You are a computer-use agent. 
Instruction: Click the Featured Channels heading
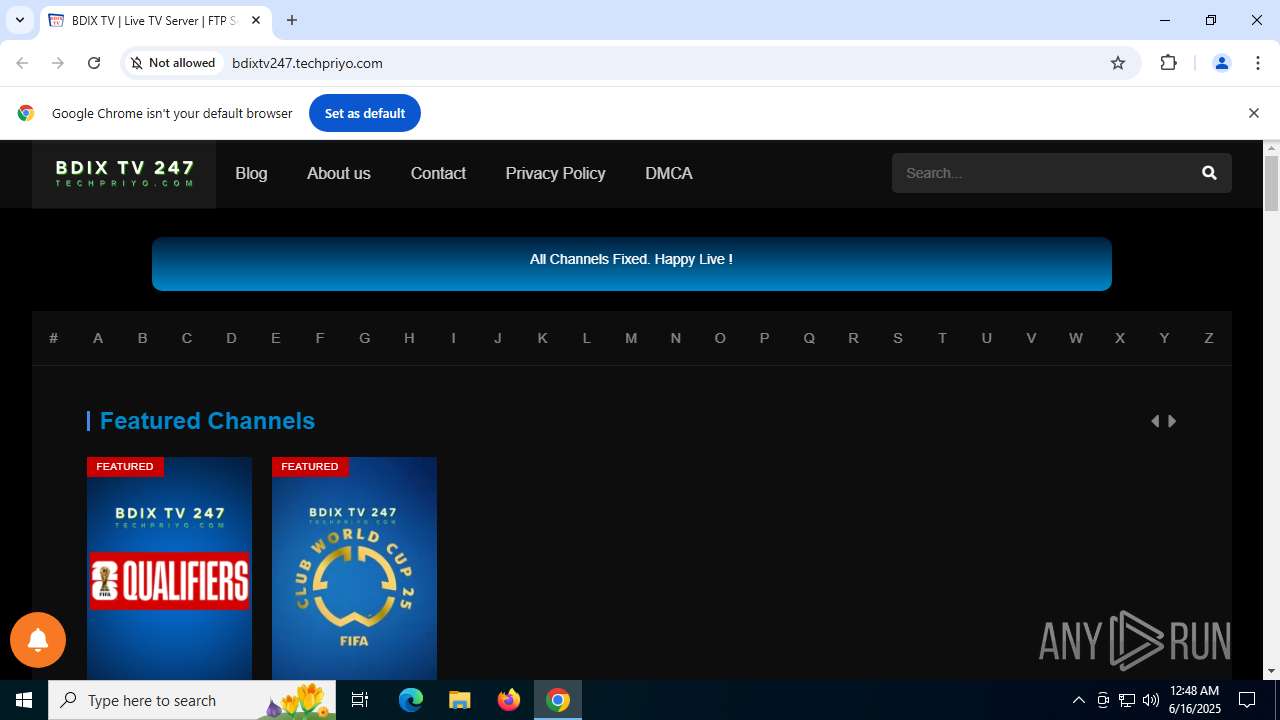[x=207, y=421]
